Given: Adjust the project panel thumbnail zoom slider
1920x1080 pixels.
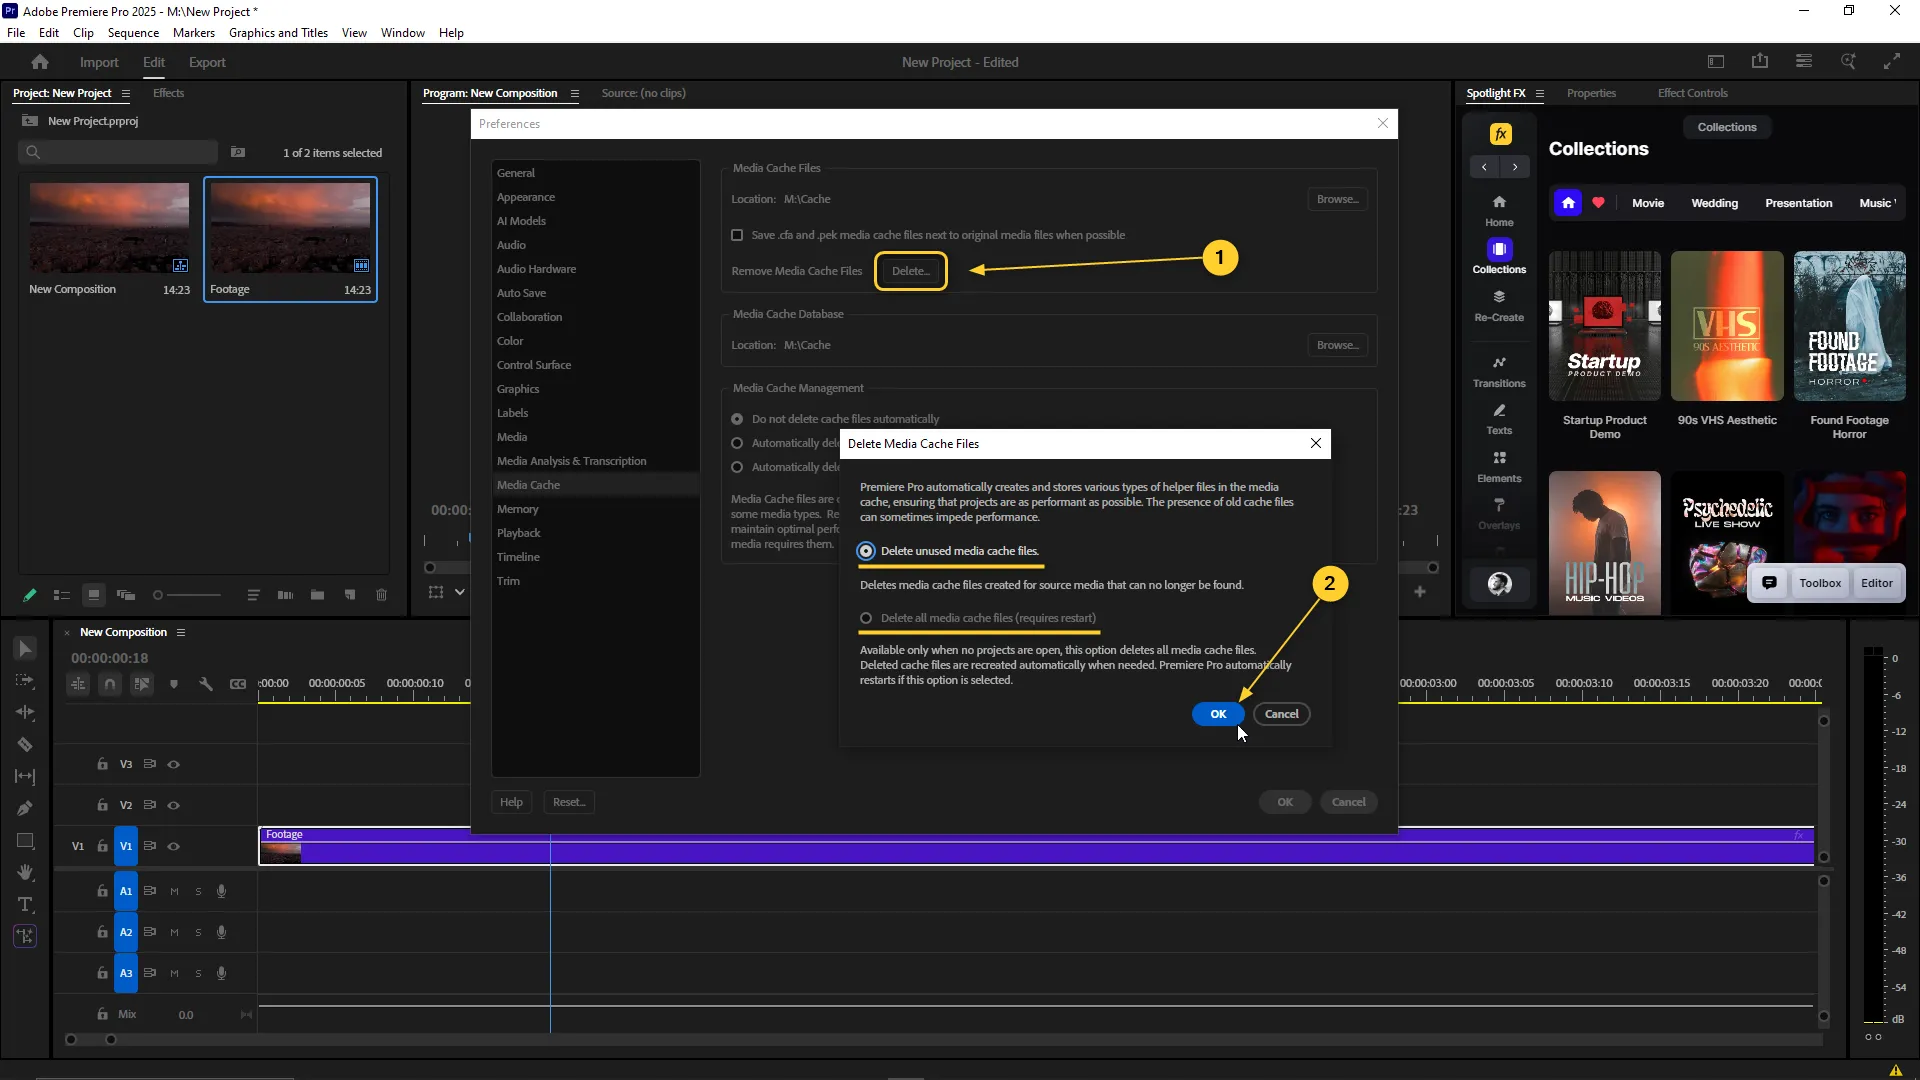Looking at the screenshot, I should pyautogui.click(x=158, y=596).
